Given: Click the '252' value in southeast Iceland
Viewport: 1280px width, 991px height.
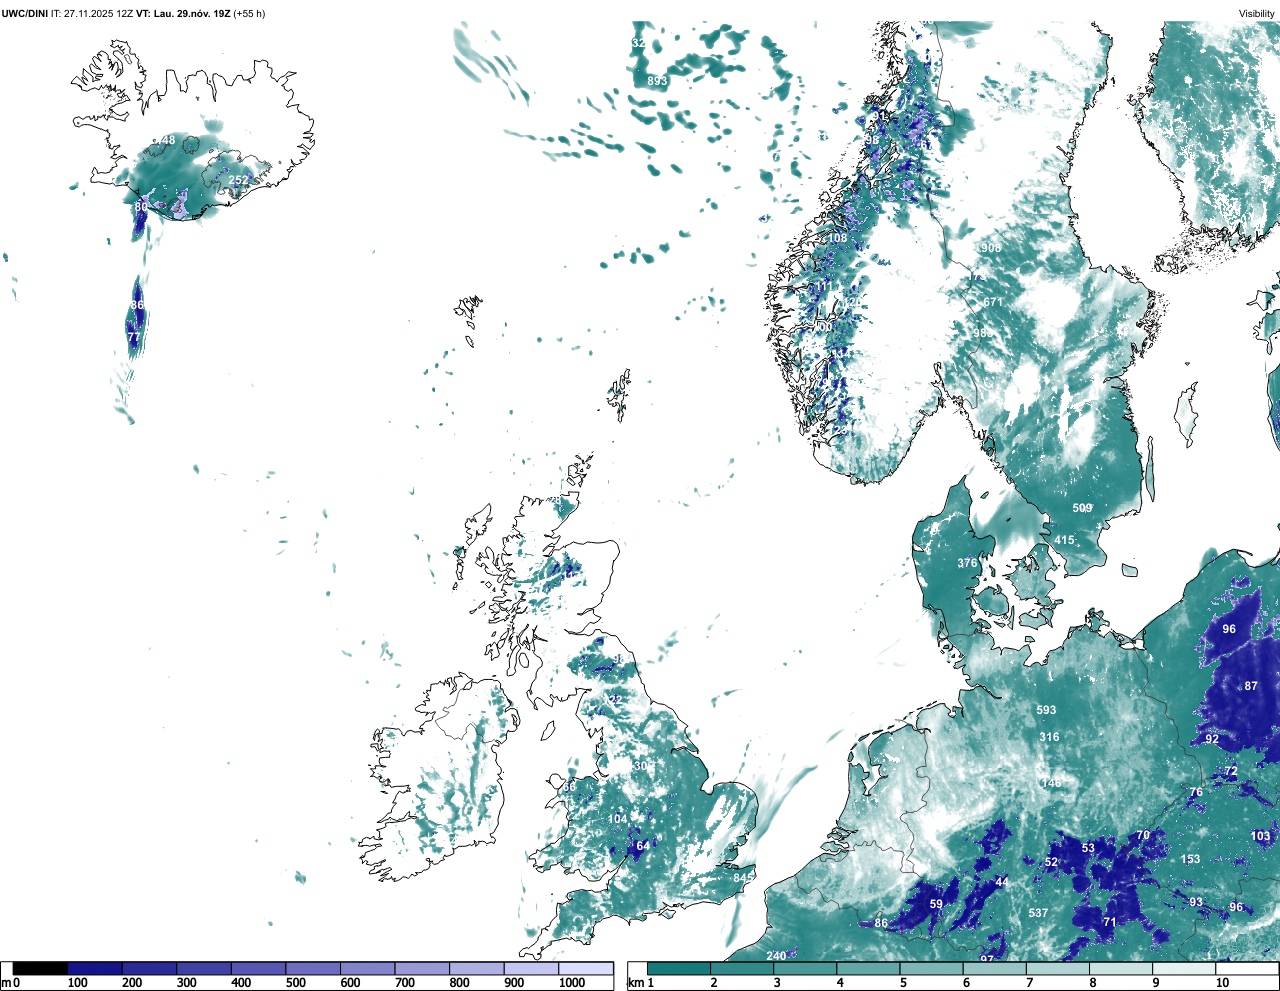Looking at the screenshot, I should pyautogui.click(x=239, y=181).
